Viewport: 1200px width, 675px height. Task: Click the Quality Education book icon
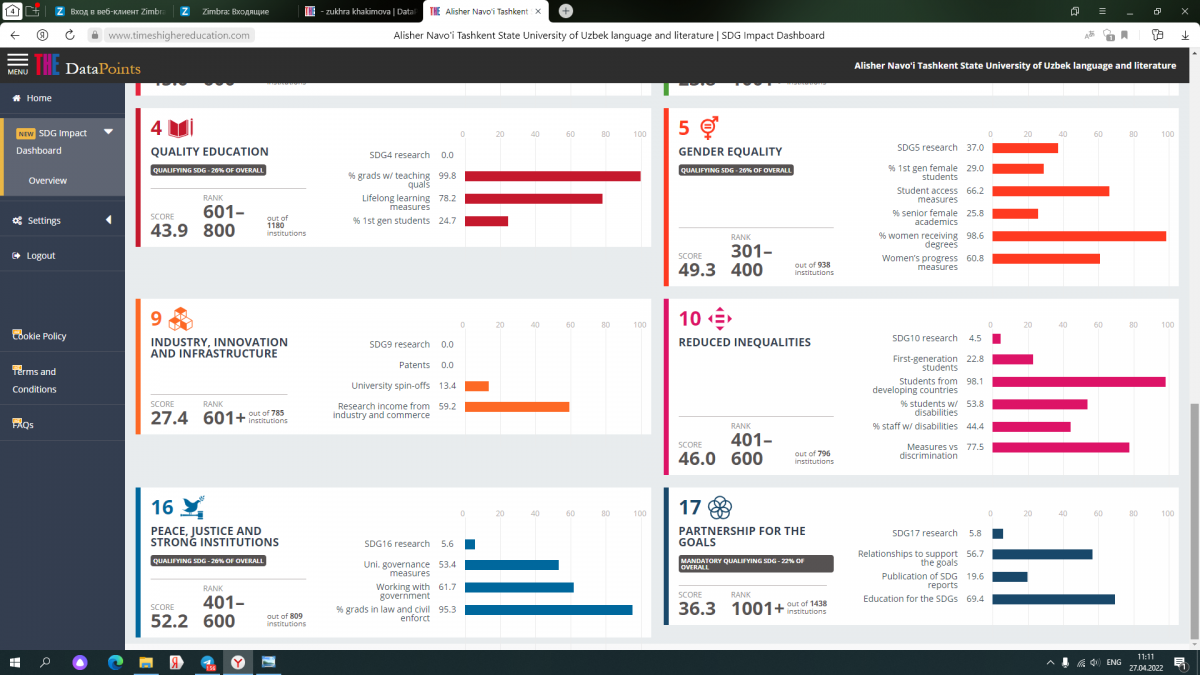coord(180,128)
